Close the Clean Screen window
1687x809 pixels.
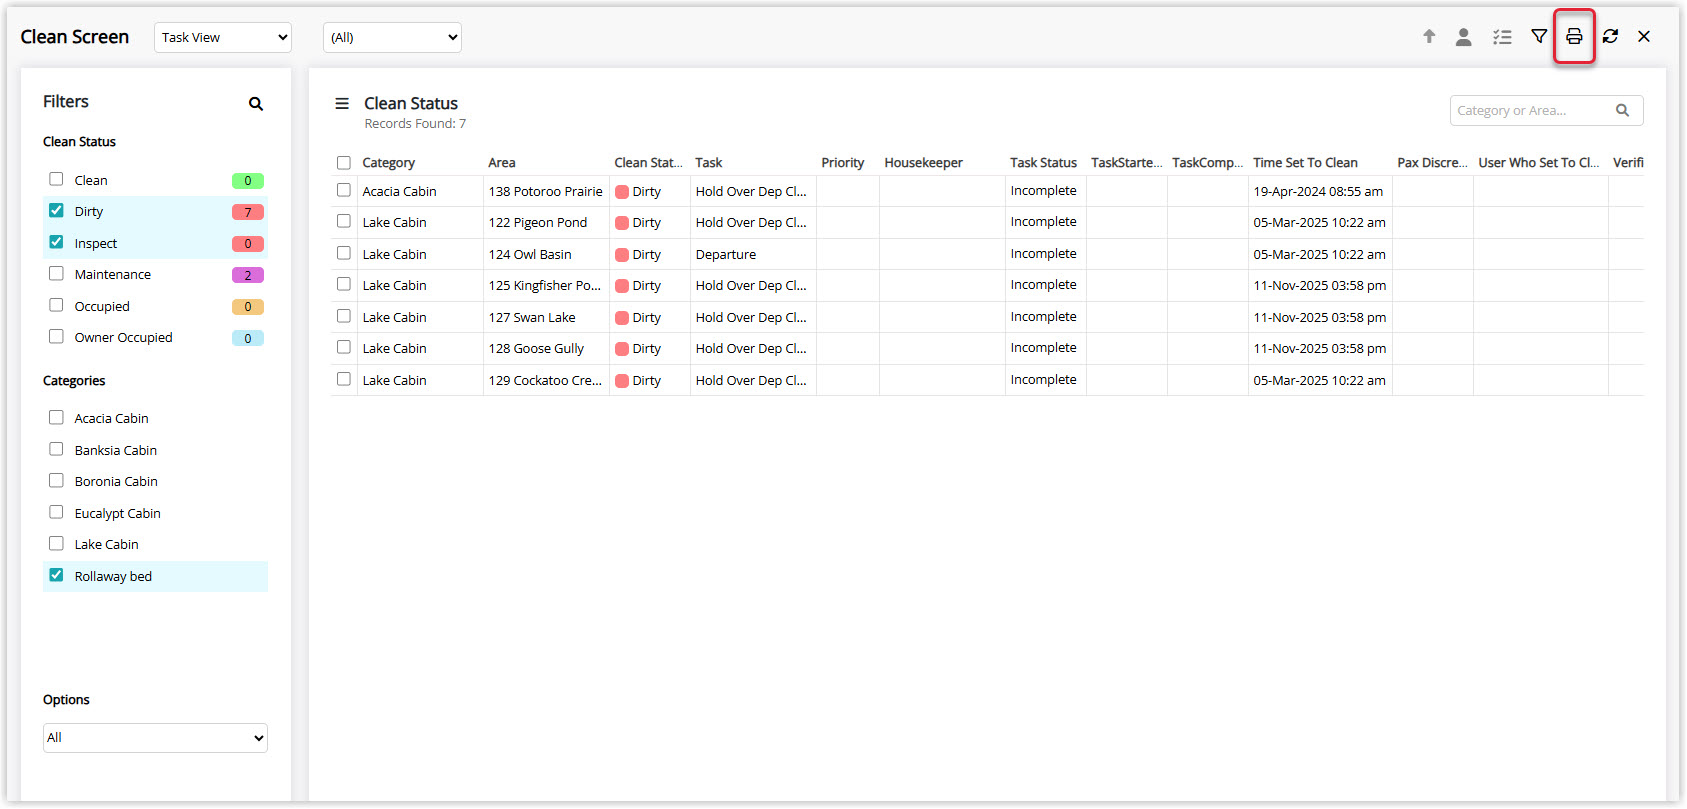click(x=1644, y=37)
